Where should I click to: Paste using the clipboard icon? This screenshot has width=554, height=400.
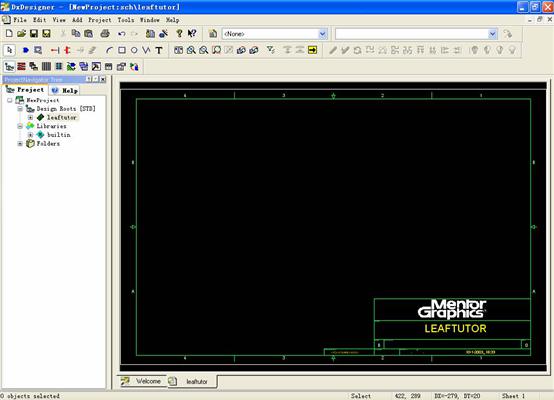tap(88, 34)
